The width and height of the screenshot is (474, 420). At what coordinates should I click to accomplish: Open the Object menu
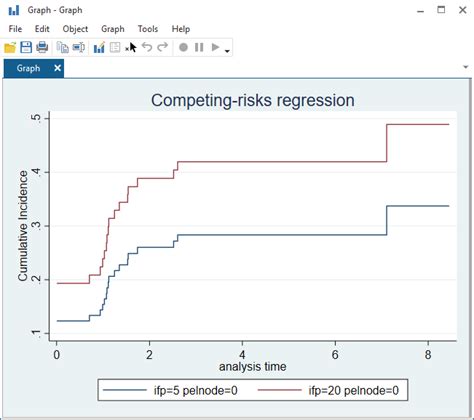click(75, 29)
